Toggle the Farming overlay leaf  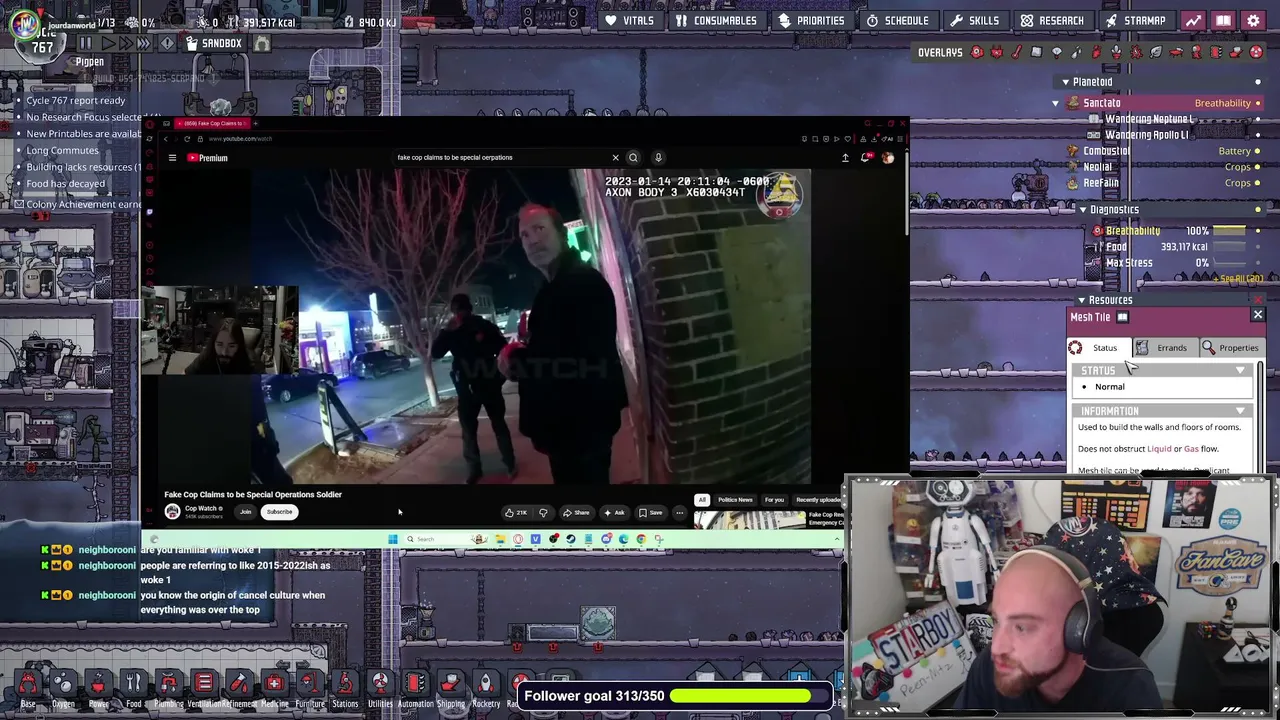point(1157,52)
